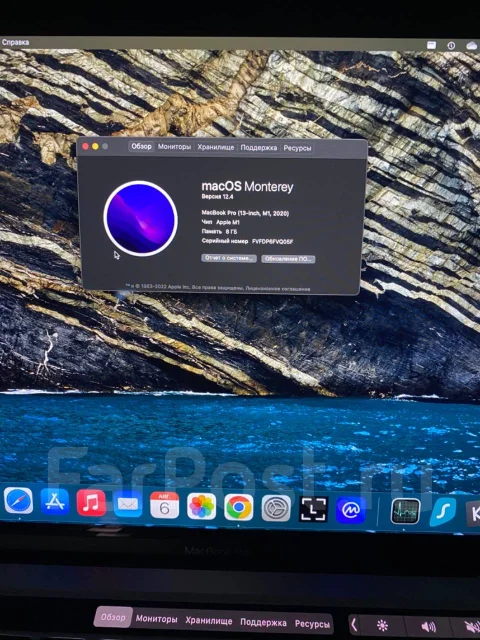480x640 pixels.
Task: Click the circled menu bar status icon
Action: coord(451,46)
